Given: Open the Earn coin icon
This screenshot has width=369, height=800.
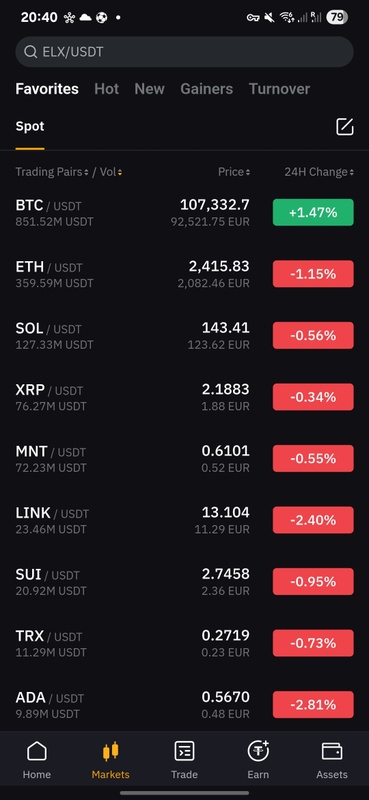Looking at the screenshot, I should point(258,751).
